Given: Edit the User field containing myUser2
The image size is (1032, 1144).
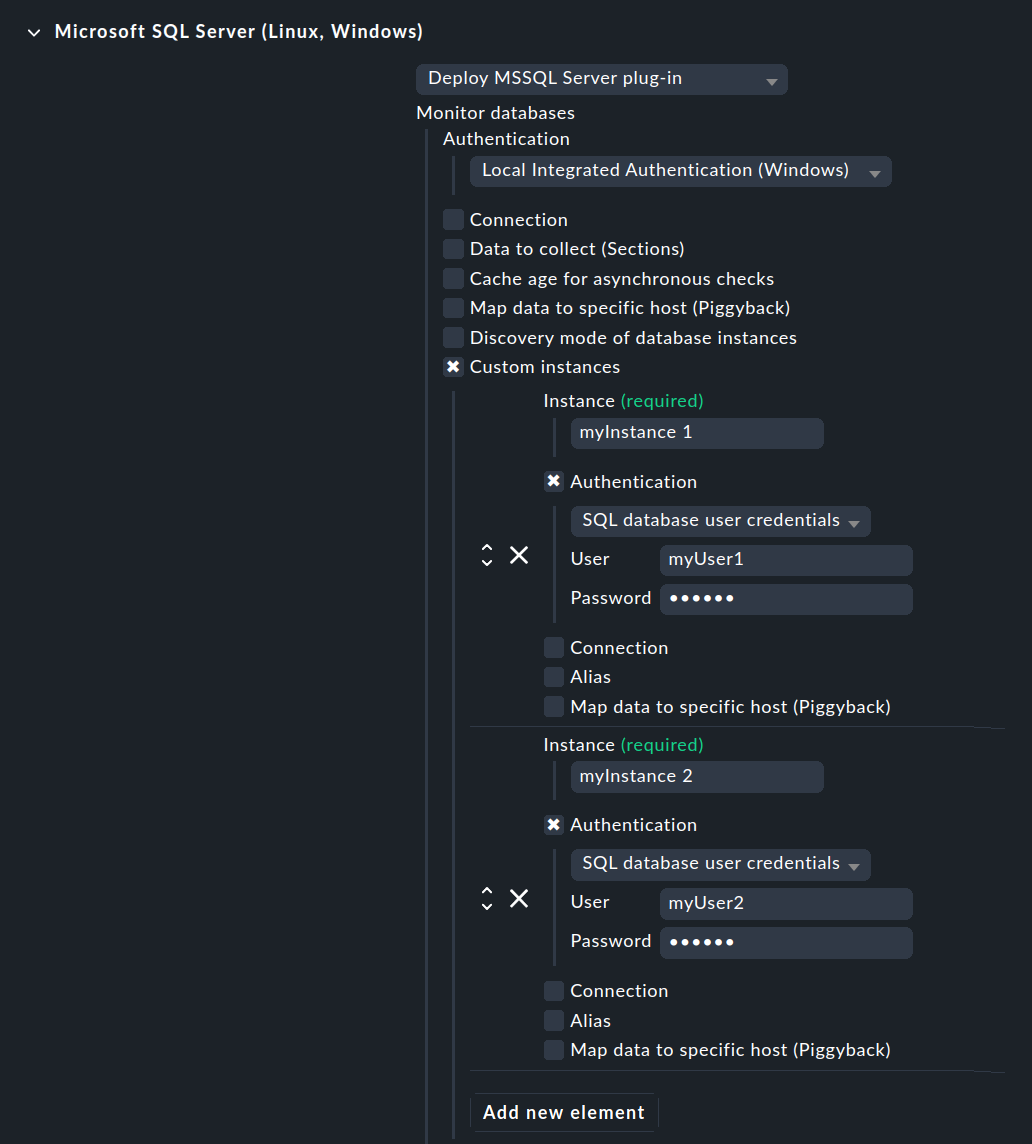Looking at the screenshot, I should (786, 903).
